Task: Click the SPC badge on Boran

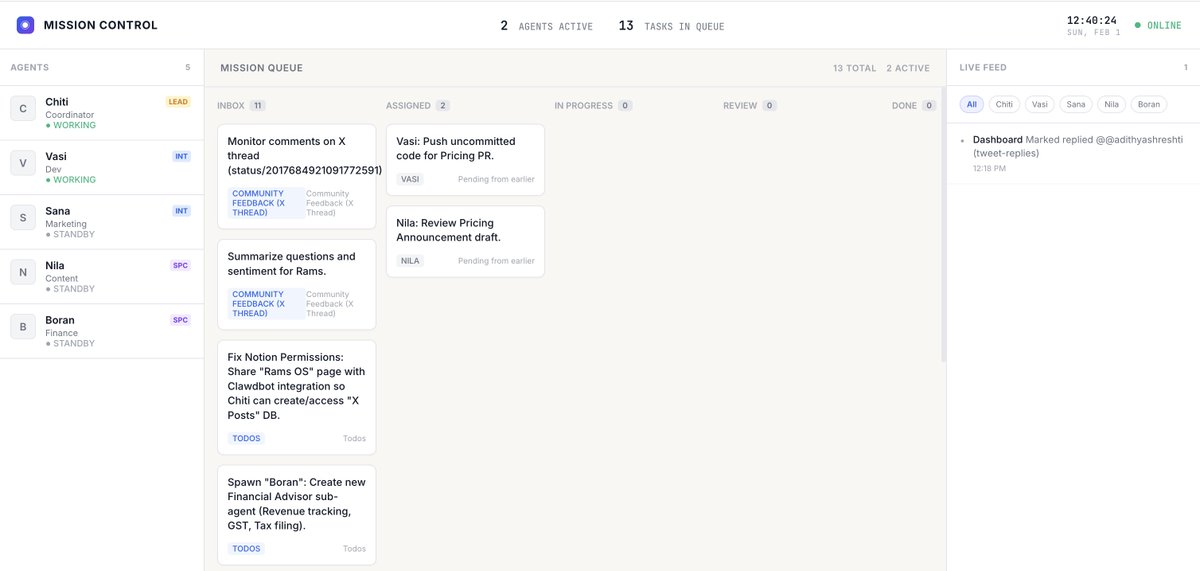Action: pos(180,320)
